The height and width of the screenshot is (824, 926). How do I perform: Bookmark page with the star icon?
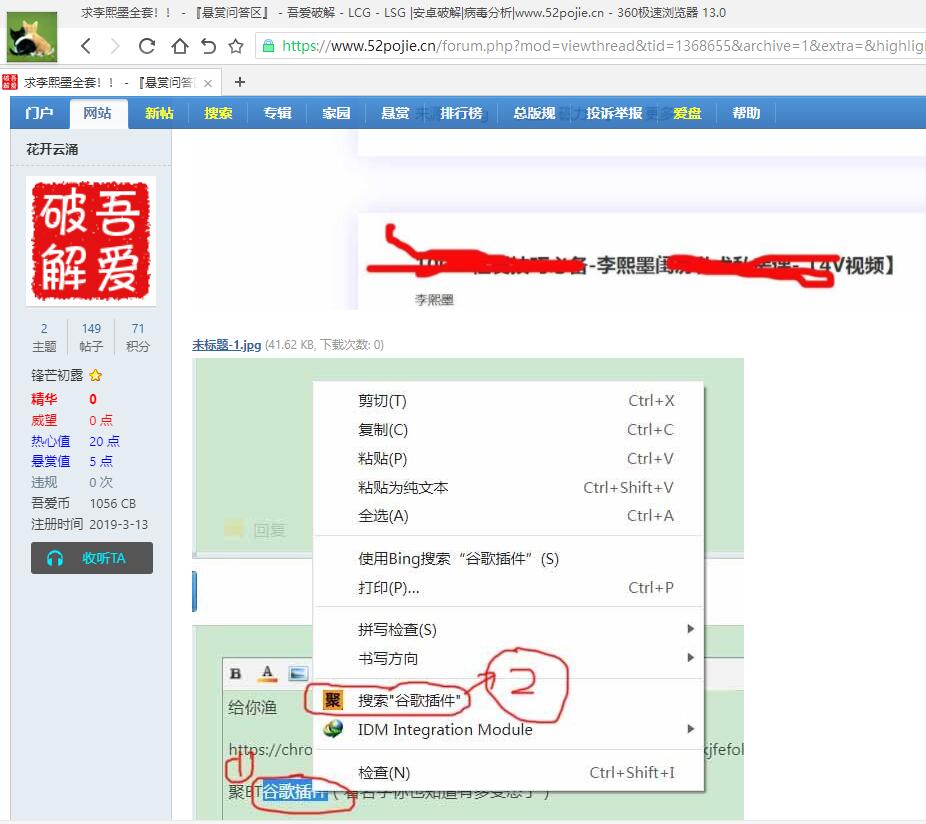point(236,46)
